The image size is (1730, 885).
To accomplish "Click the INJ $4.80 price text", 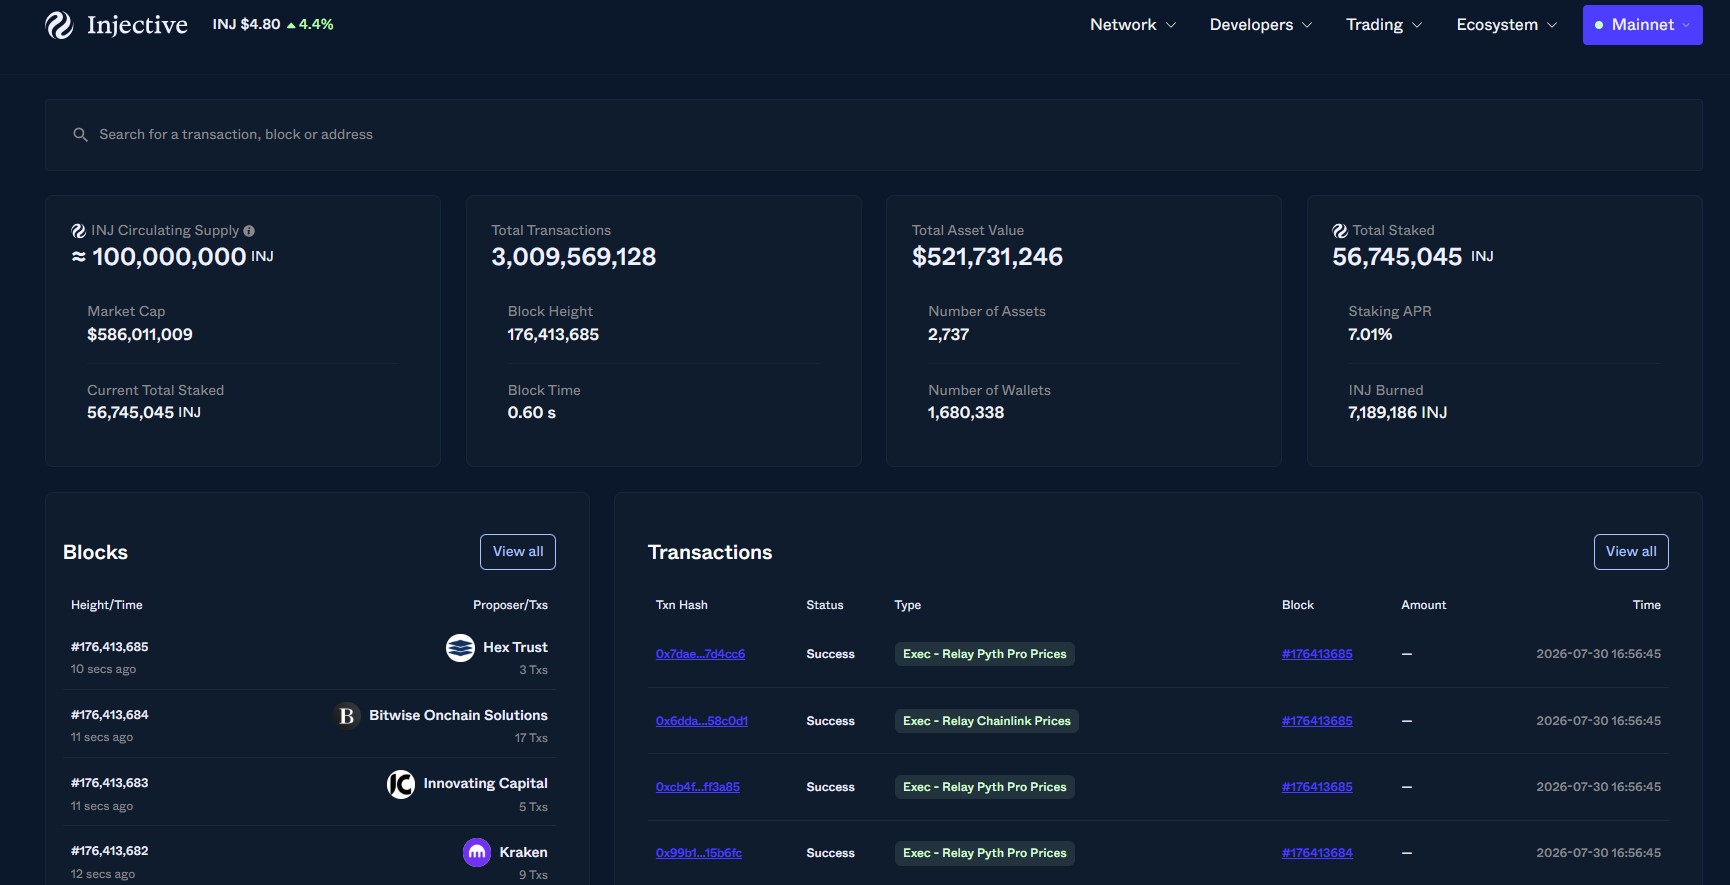I will pyautogui.click(x=246, y=24).
